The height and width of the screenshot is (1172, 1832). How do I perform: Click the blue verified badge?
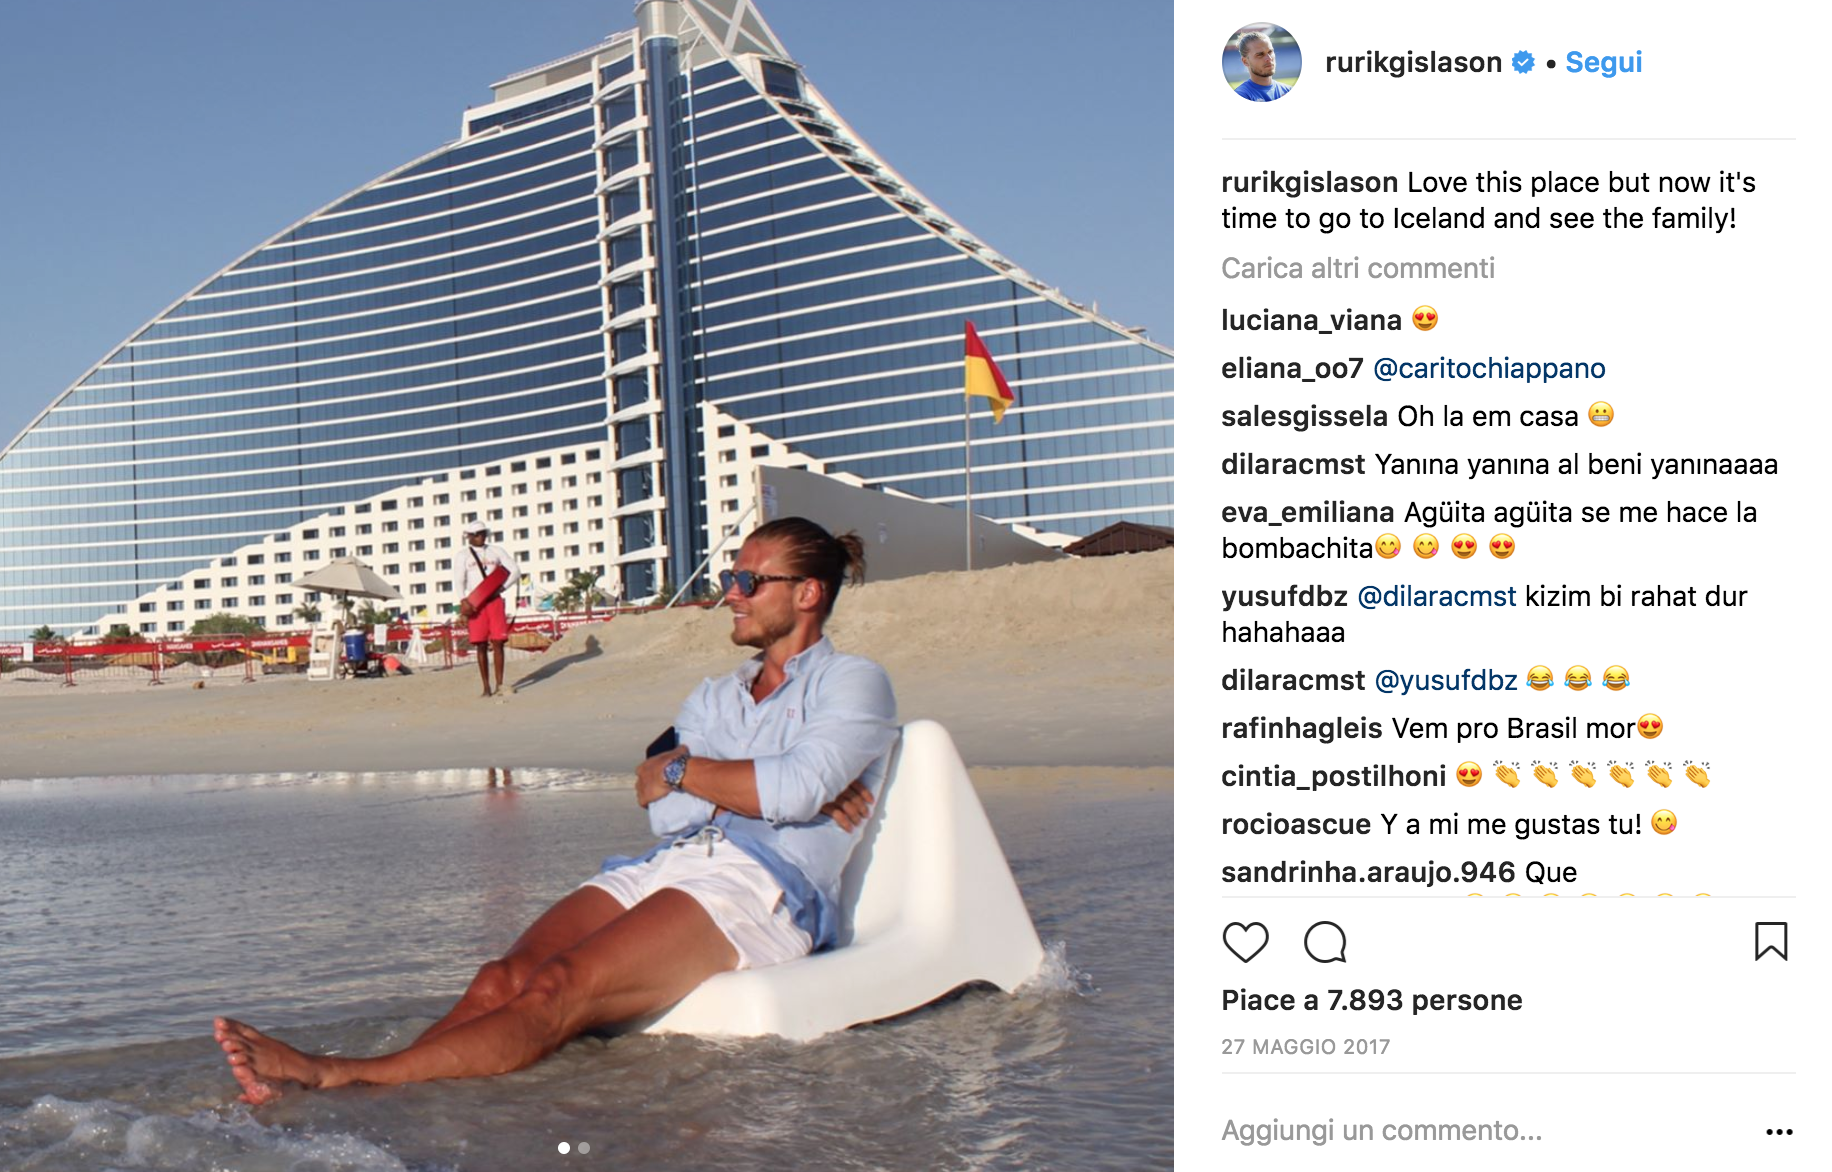(1523, 62)
